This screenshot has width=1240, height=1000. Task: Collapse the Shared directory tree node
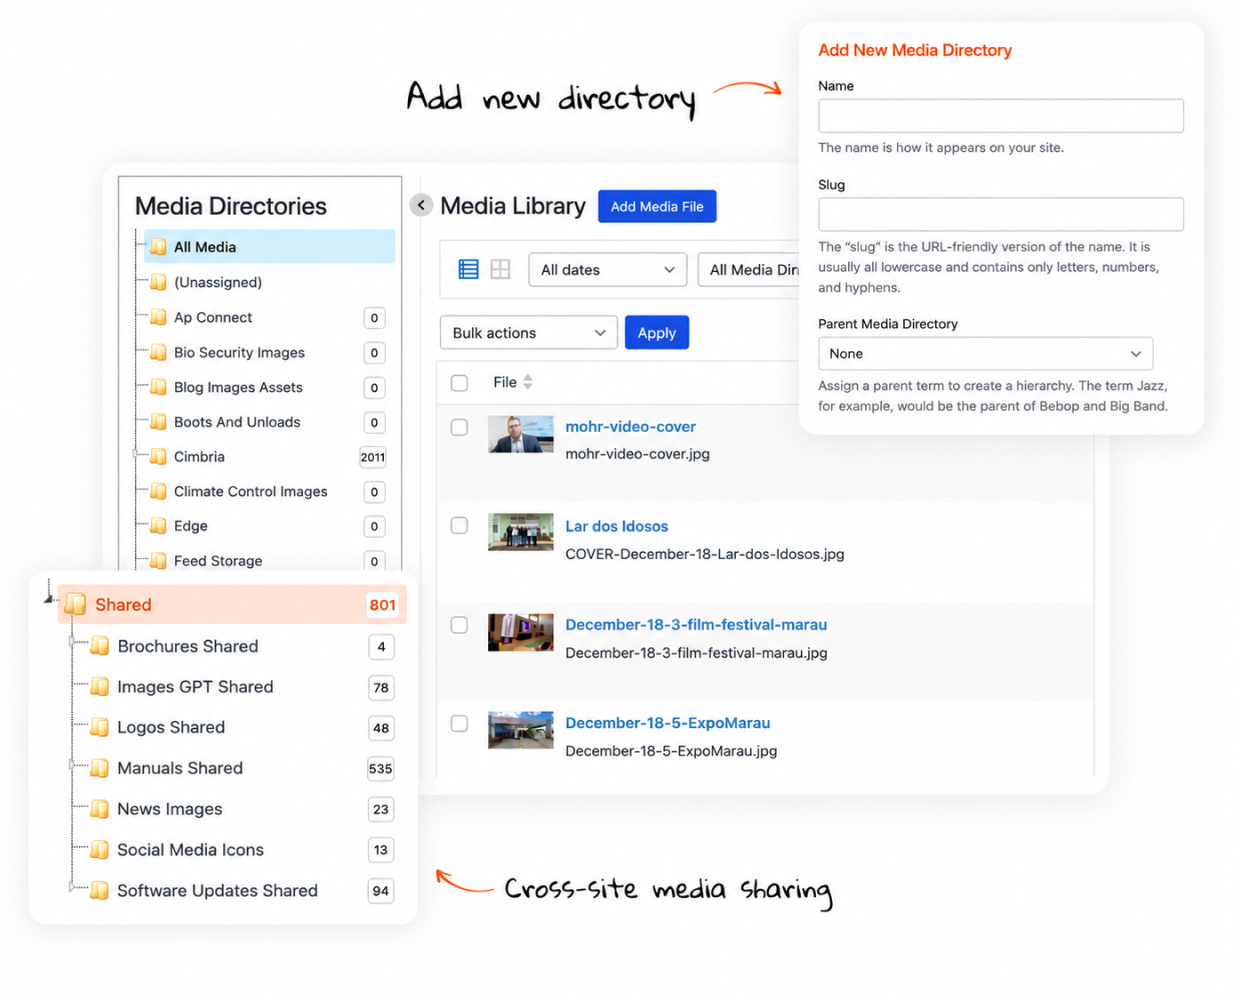(49, 598)
